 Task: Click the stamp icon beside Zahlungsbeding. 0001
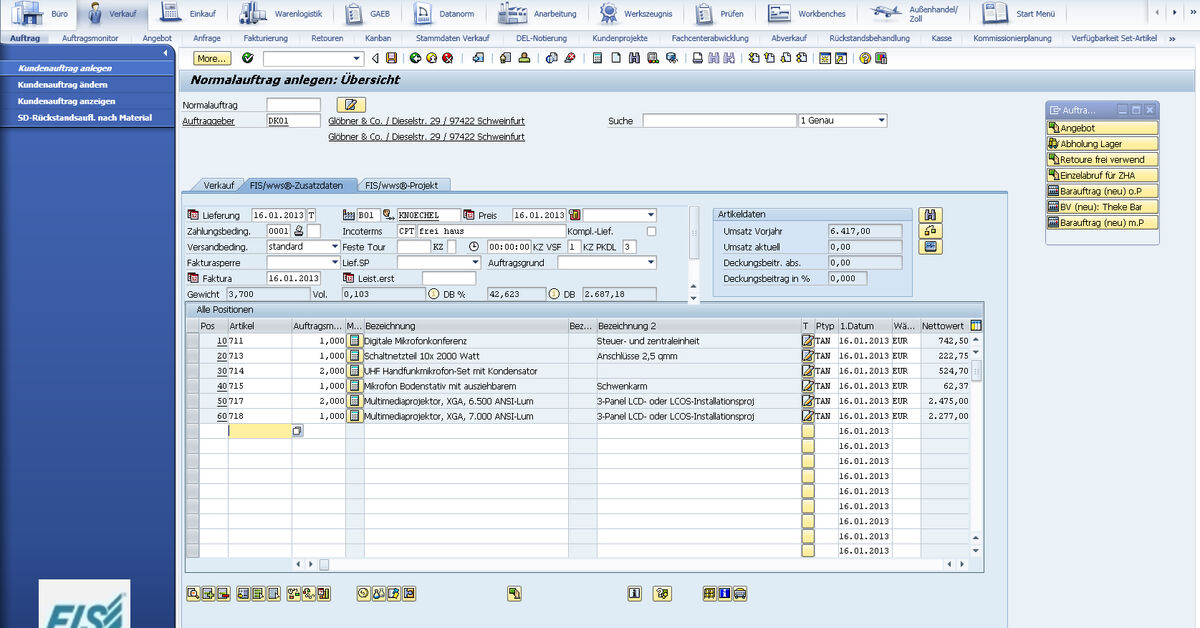coord(298,231)
